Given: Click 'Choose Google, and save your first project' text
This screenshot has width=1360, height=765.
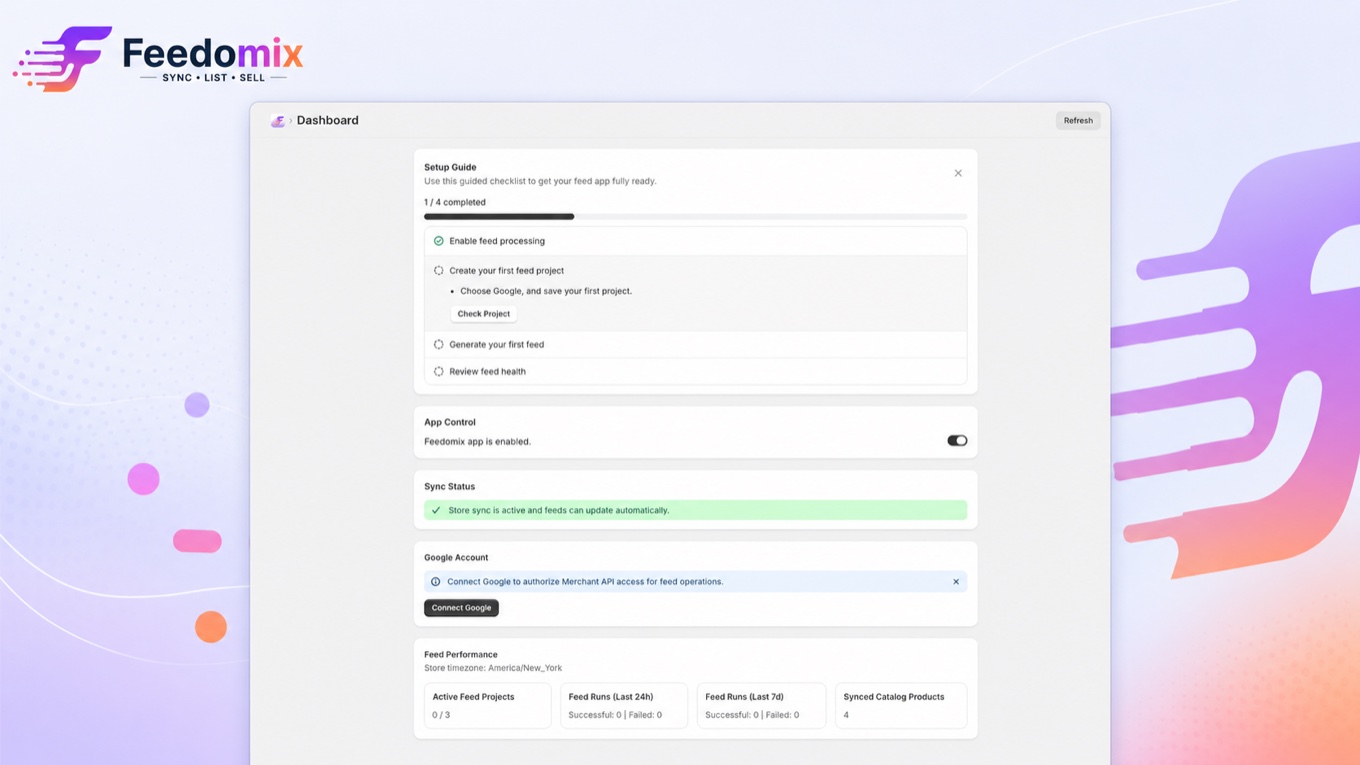Looking at the screenshot, I should 546,291.
